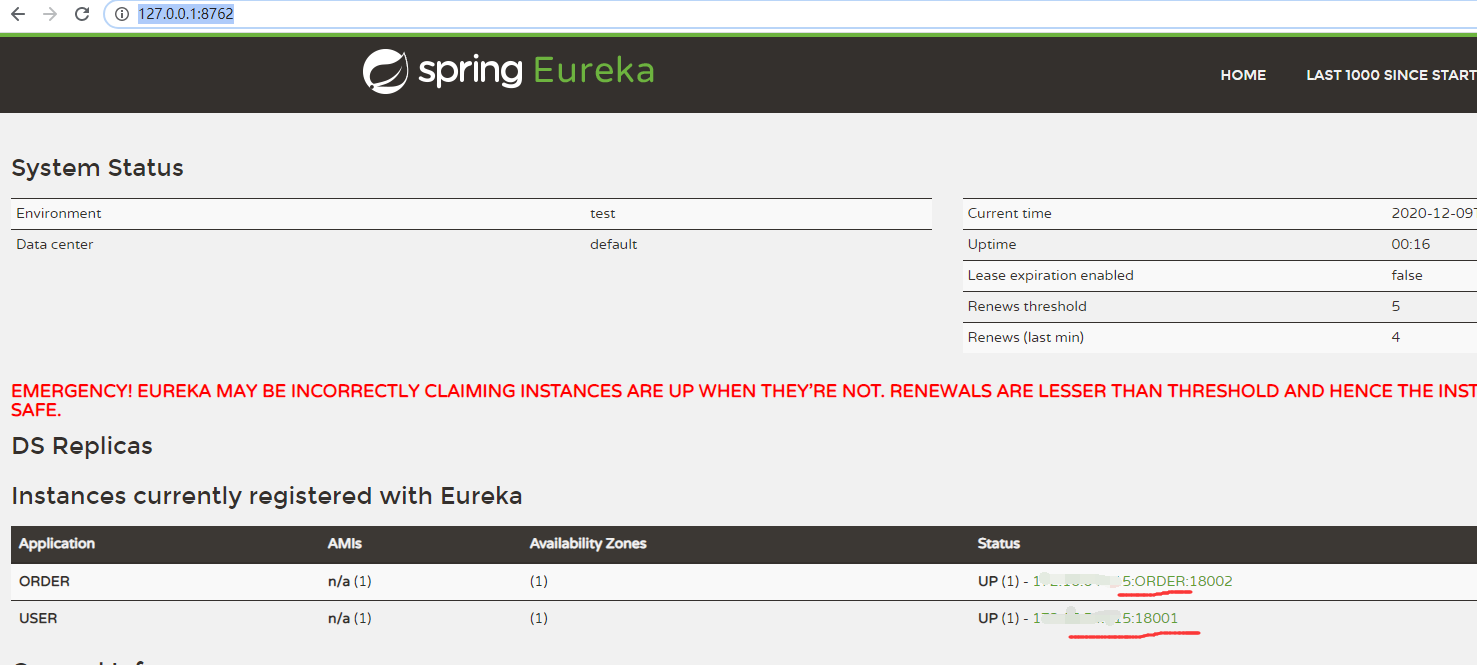Click the Renews threshold label
This screenshot has height=665, width=1477.
1027,306
